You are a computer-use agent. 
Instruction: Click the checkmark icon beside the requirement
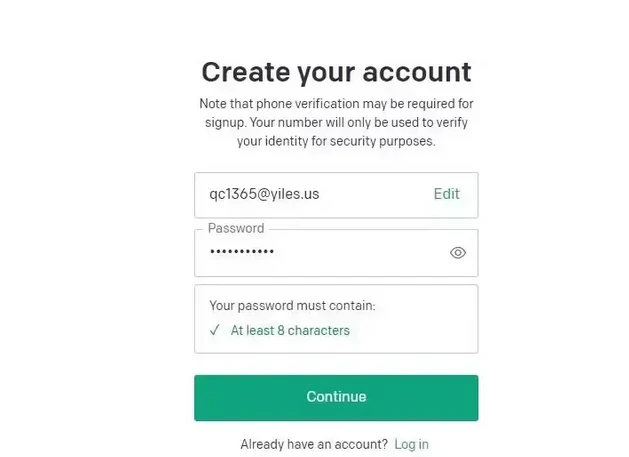214,330
